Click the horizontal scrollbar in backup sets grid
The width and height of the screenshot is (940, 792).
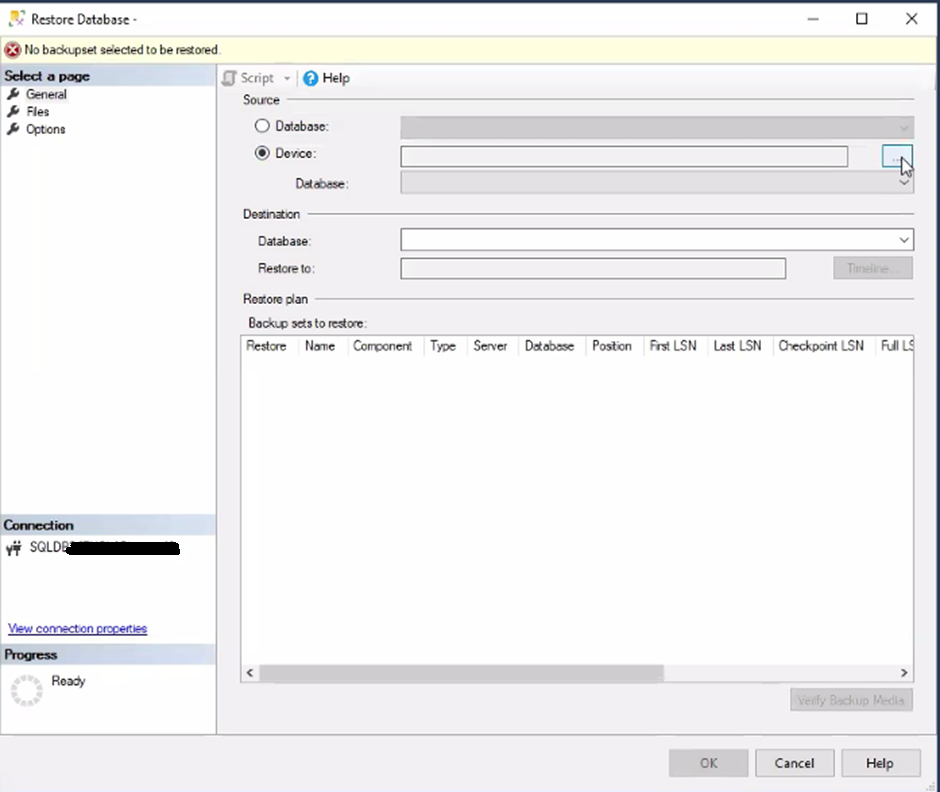point(460,673)
